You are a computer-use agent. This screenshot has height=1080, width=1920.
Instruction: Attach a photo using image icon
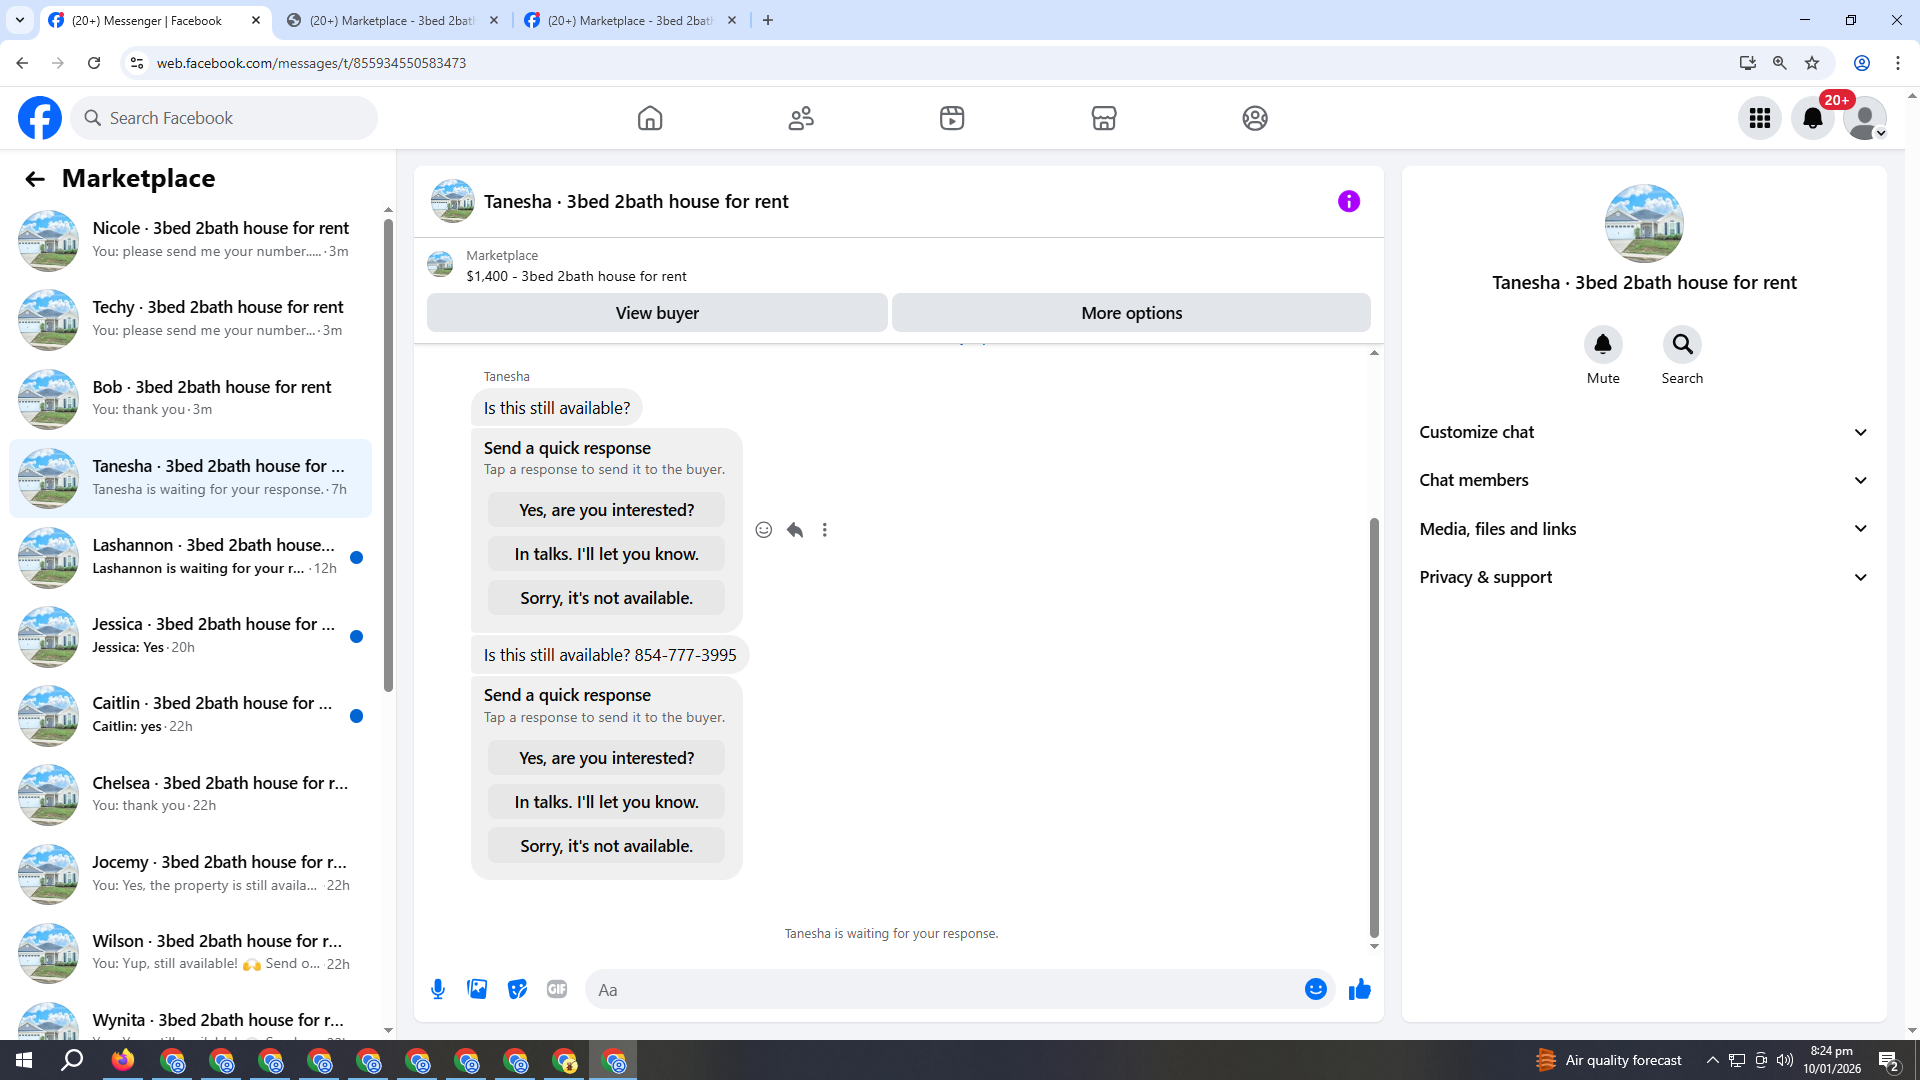tap(477, 989)
